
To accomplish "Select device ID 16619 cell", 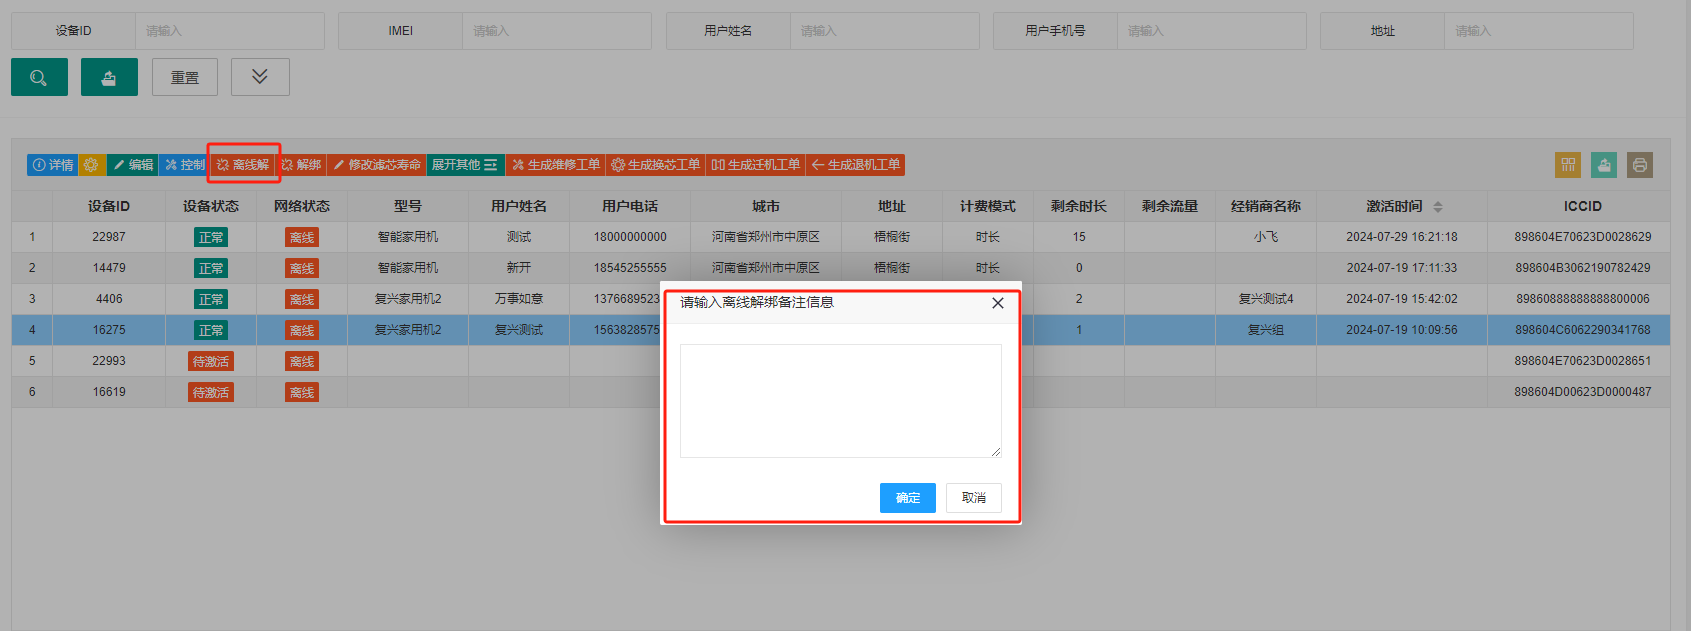I will [x=109, y=392].
